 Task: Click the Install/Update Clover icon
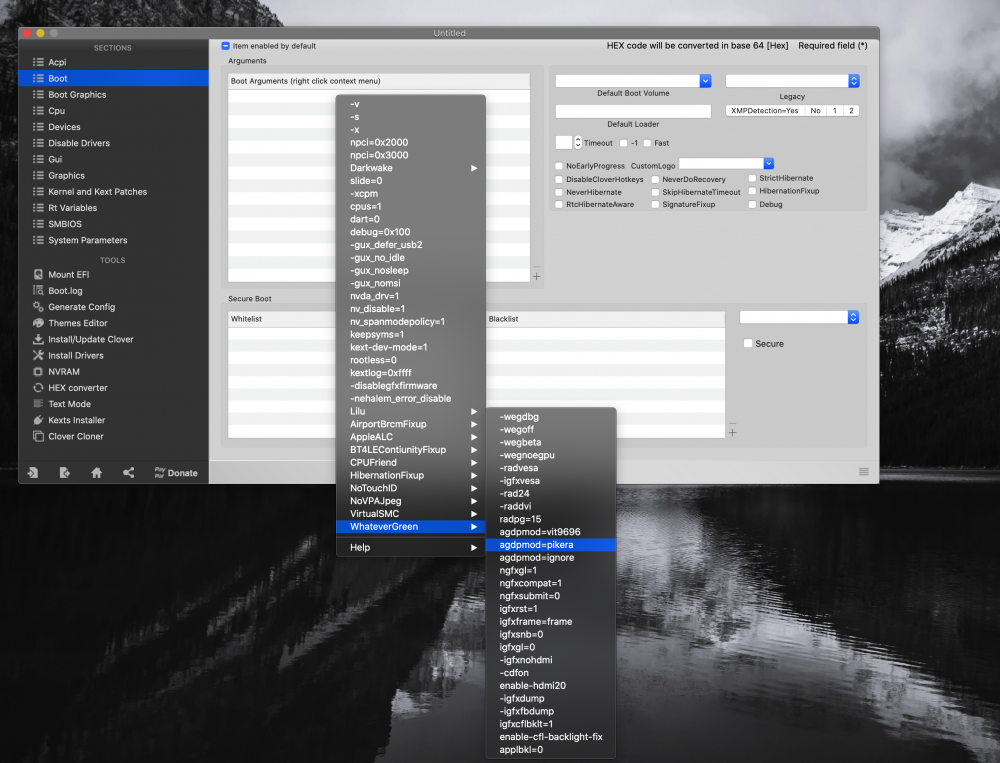click(x=38, y=339)
